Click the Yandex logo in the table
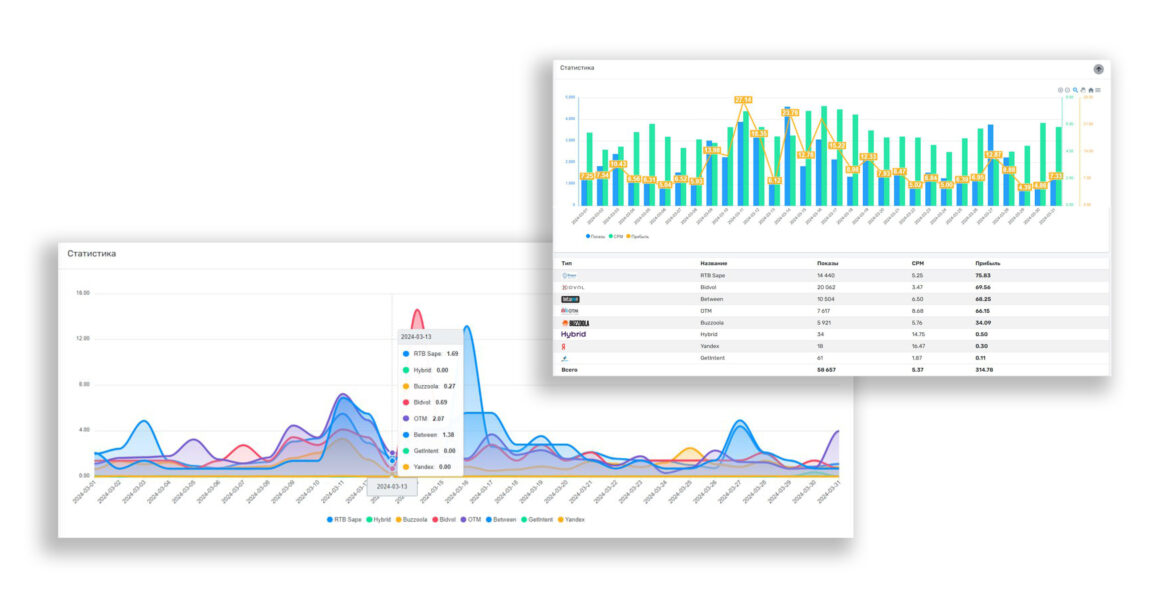1176x604 pixels. 563,347
